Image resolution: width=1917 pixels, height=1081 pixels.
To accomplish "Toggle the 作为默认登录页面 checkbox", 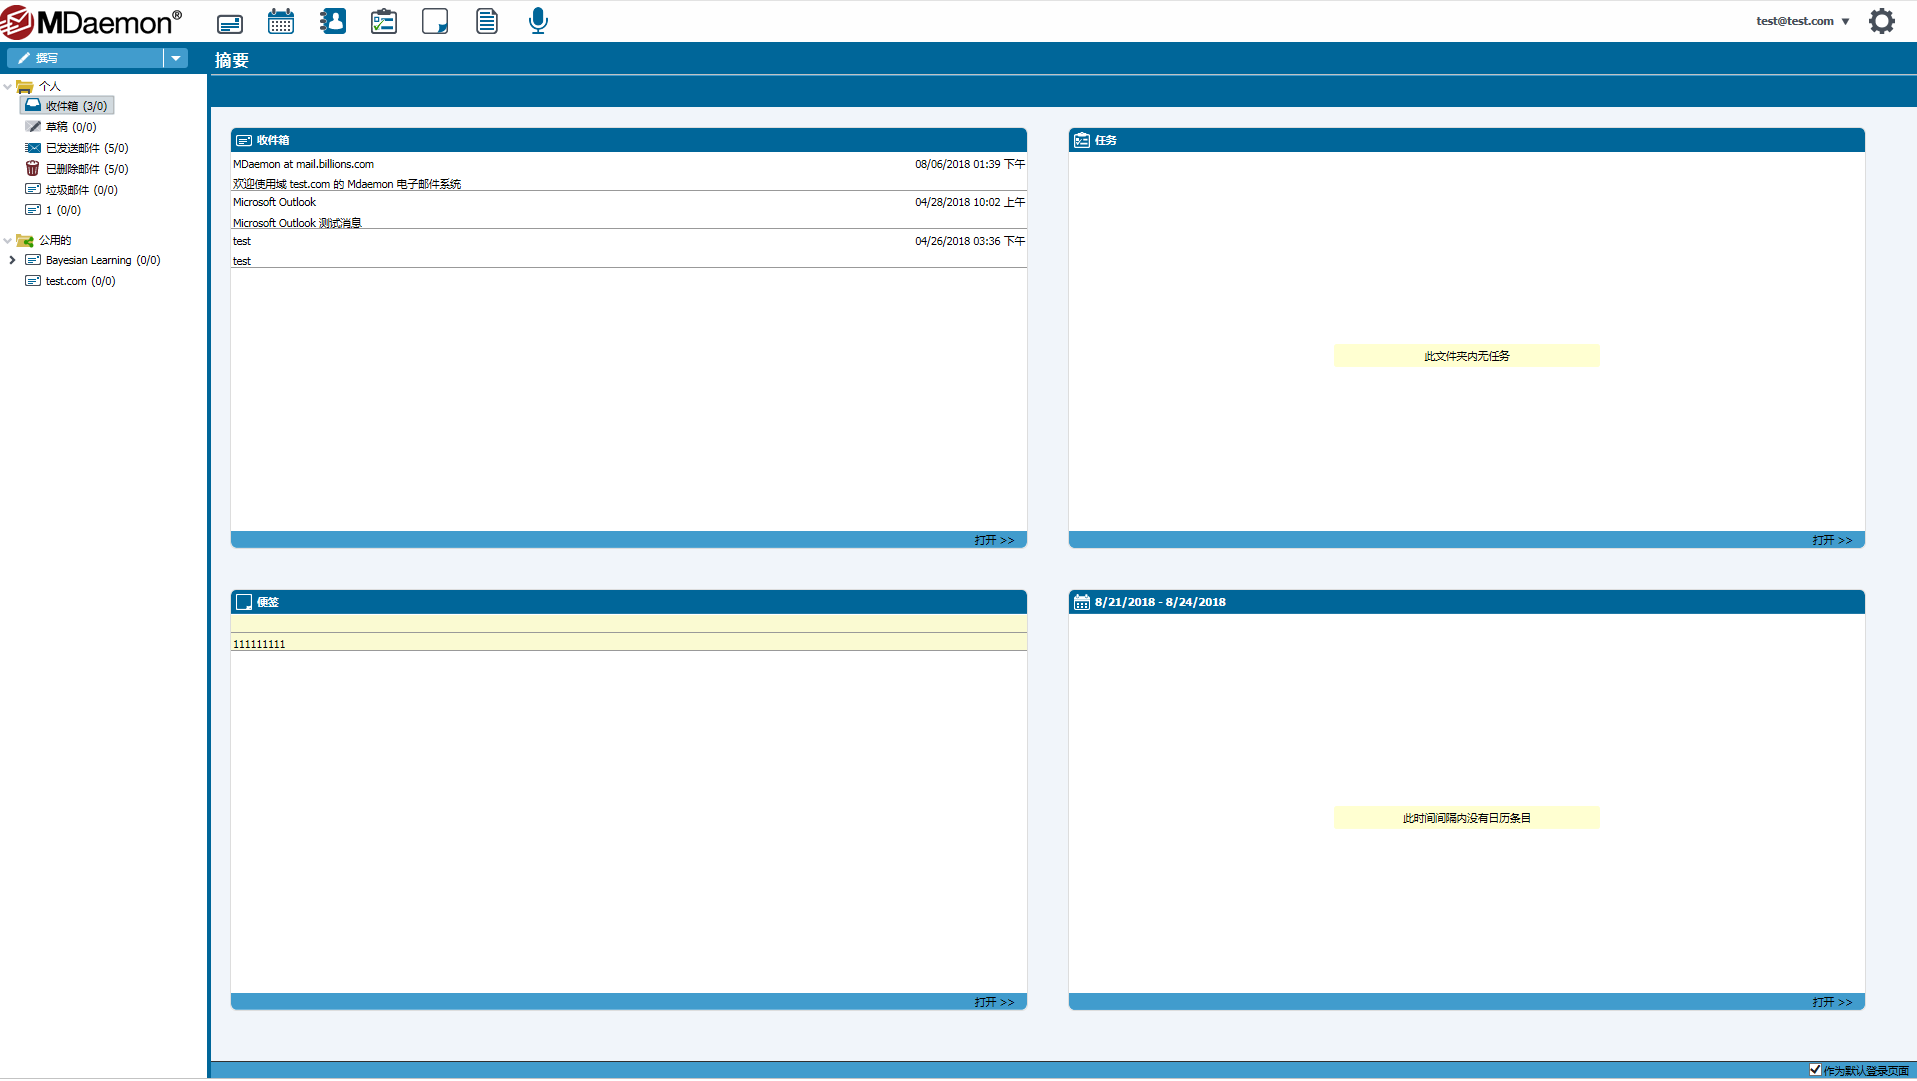I will pos(1815,1070).
